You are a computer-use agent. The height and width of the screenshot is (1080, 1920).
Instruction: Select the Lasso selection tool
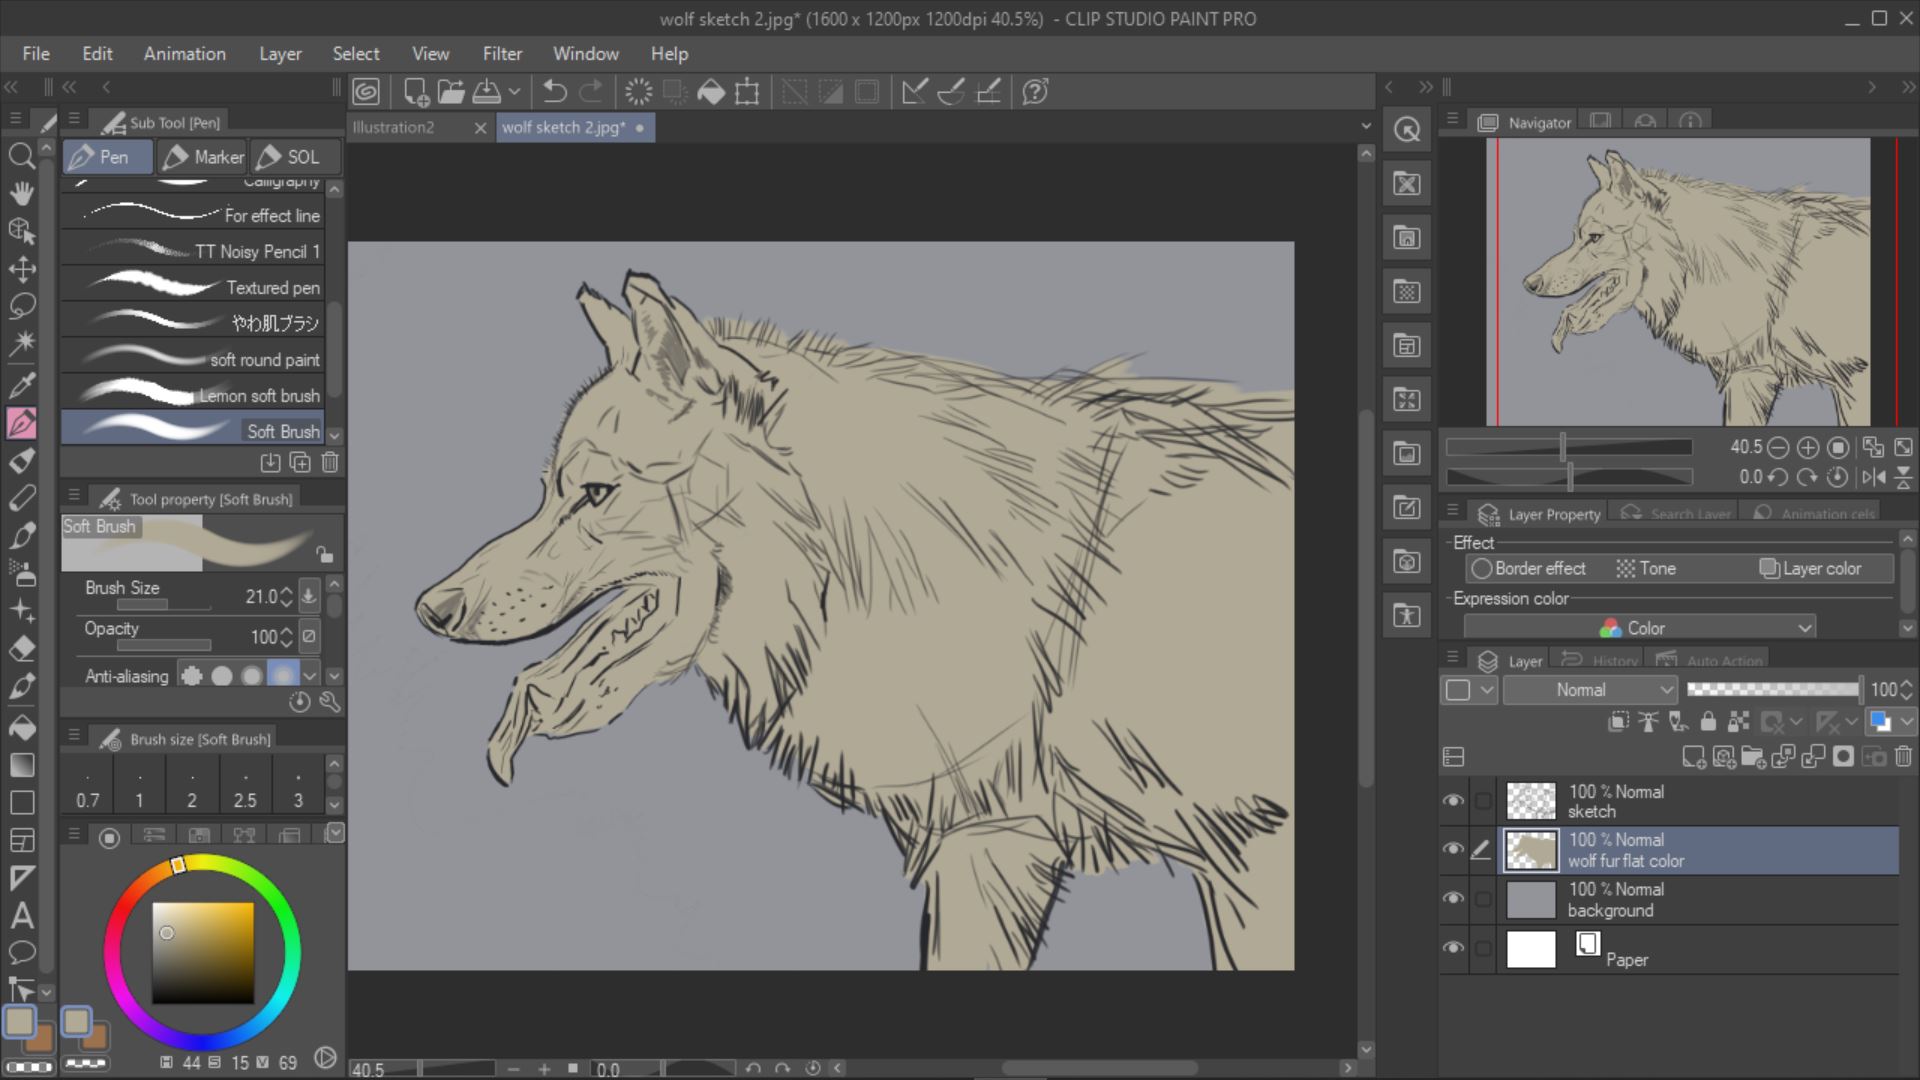tap(21, 306)
